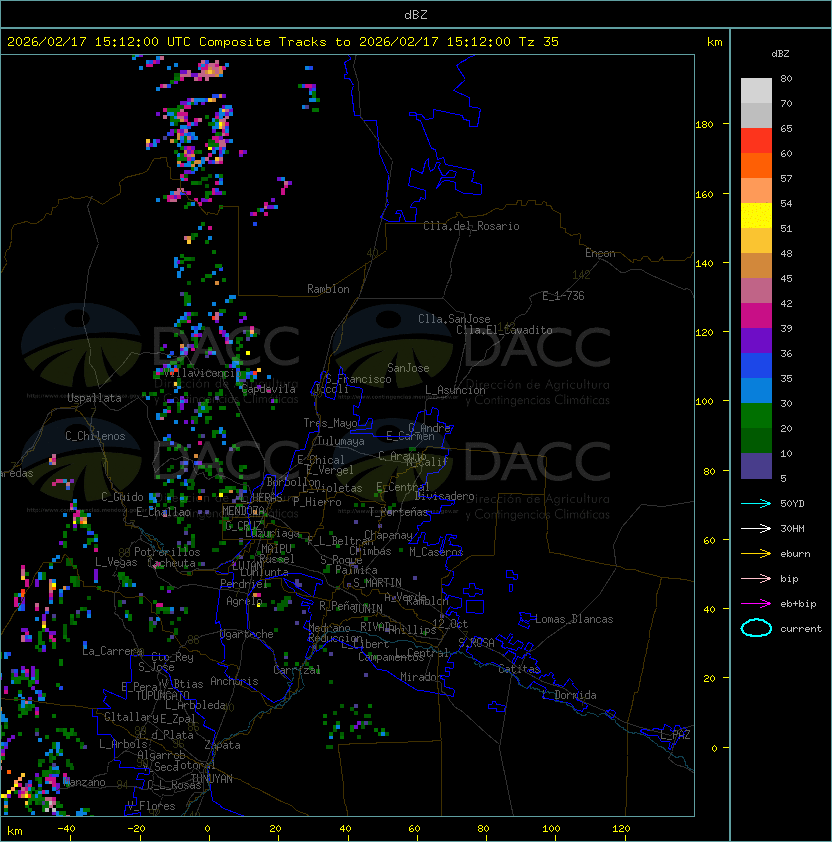Screen dimensions: 832x842
Task: Click the 'TUNUYAN' town label
Action: [x=212, y=779]
